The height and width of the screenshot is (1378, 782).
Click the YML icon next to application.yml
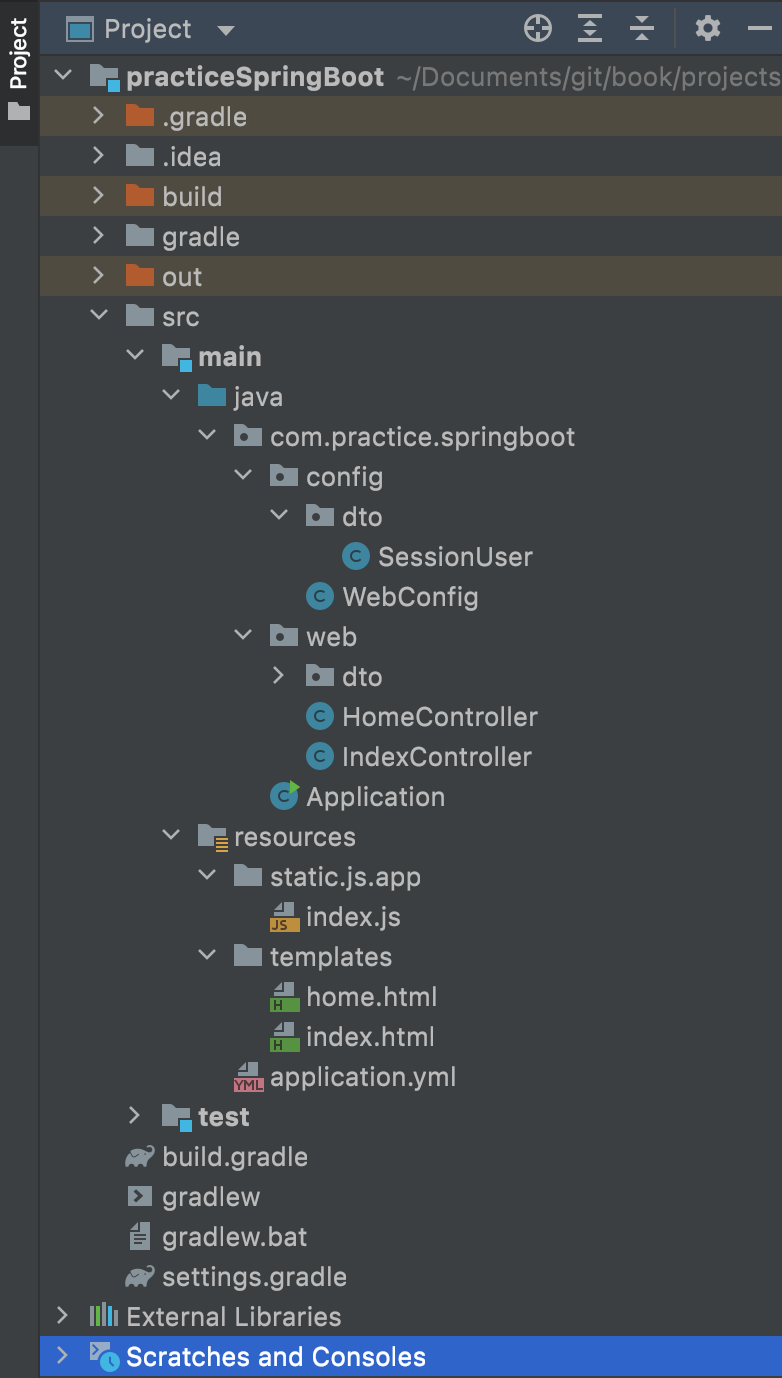click(247, 1076)
